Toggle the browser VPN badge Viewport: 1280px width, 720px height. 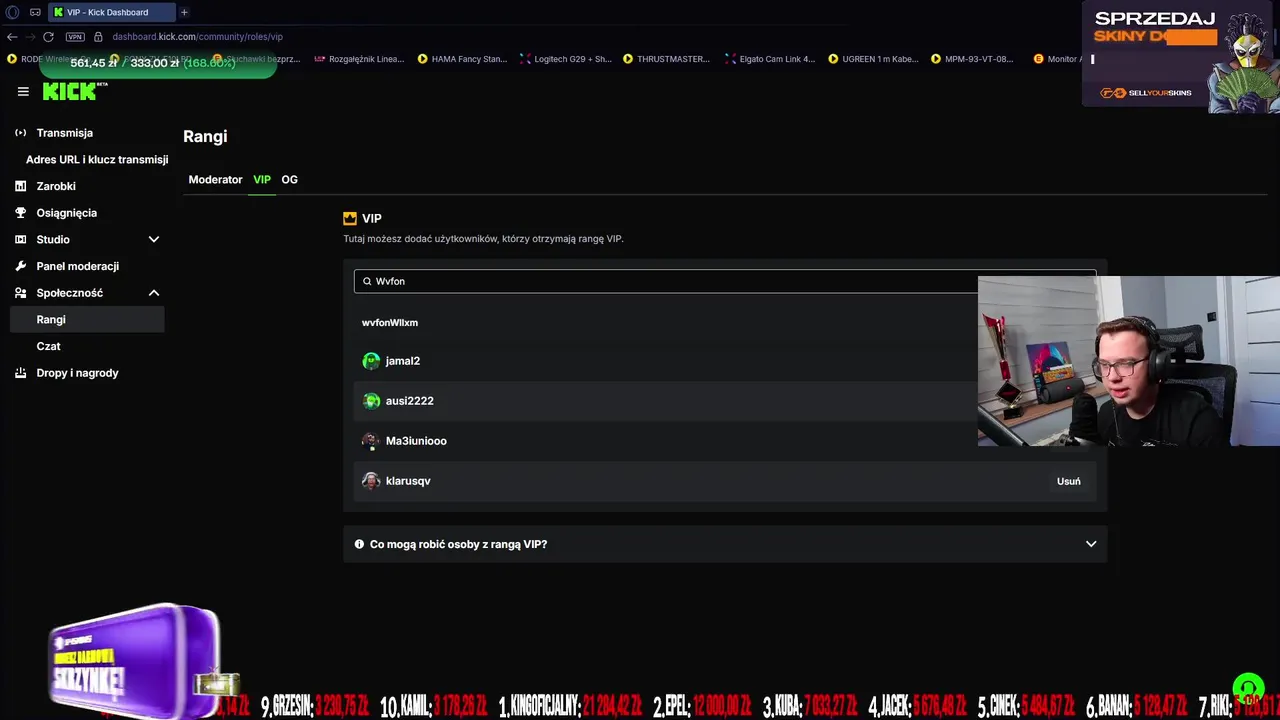pyautogui.click(x=75, y=37)
